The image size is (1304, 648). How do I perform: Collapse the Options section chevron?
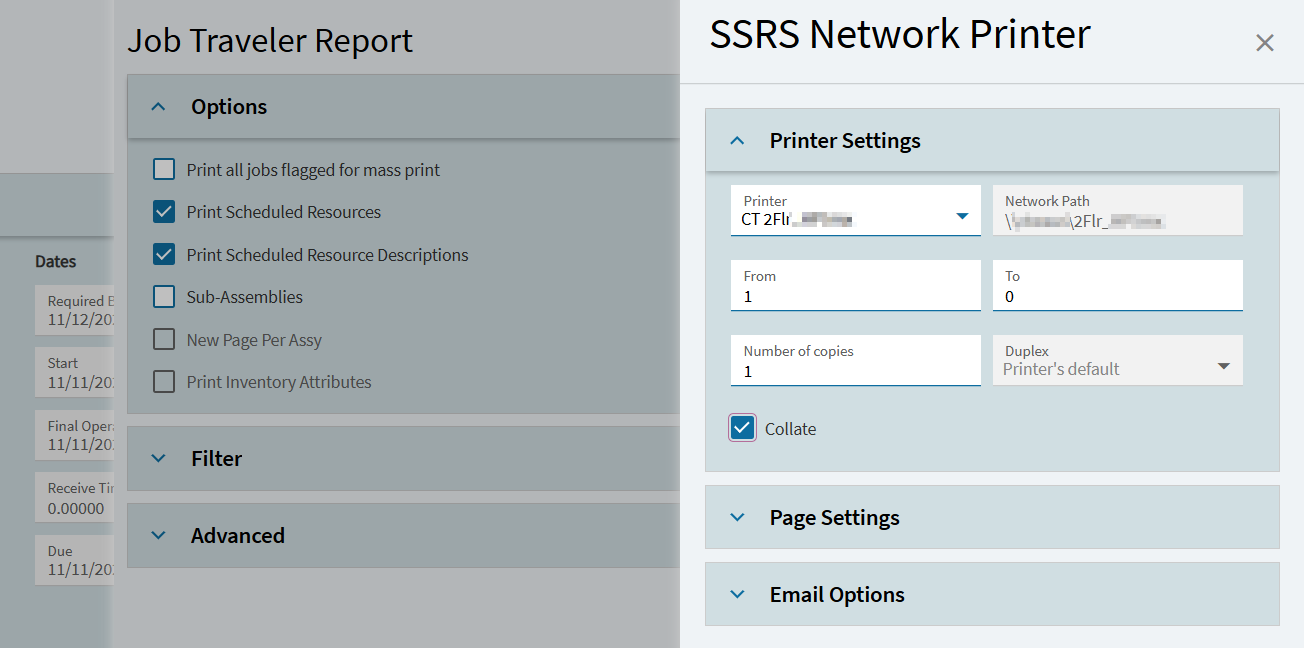[158, 106]
